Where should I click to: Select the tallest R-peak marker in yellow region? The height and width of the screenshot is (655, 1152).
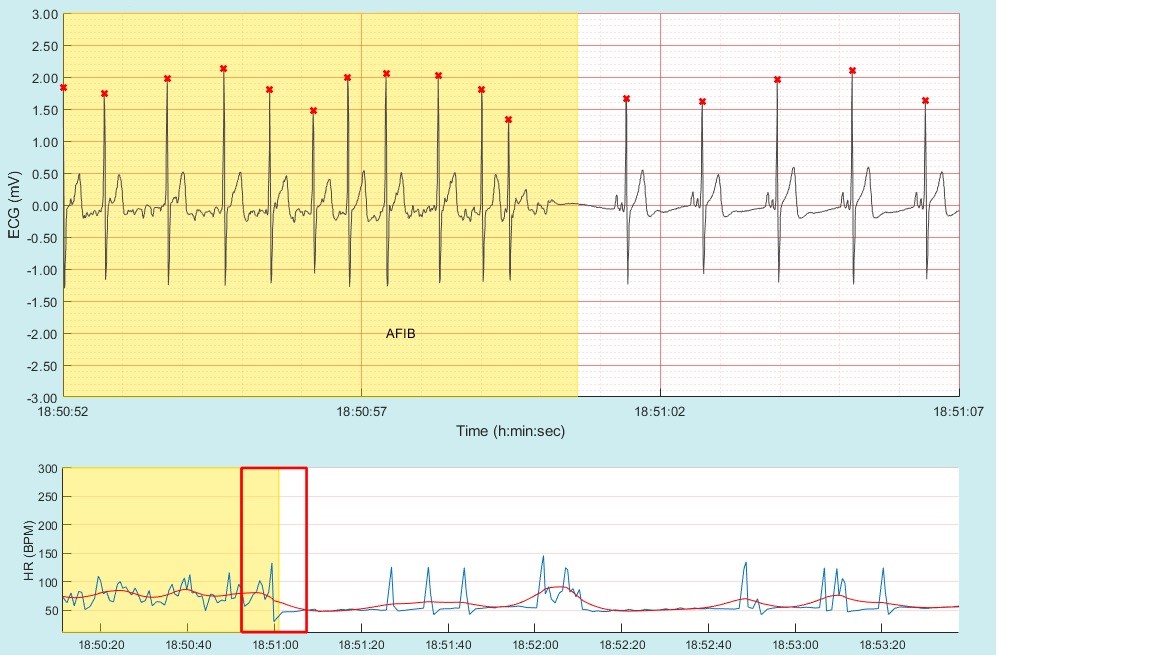[223, 69]
